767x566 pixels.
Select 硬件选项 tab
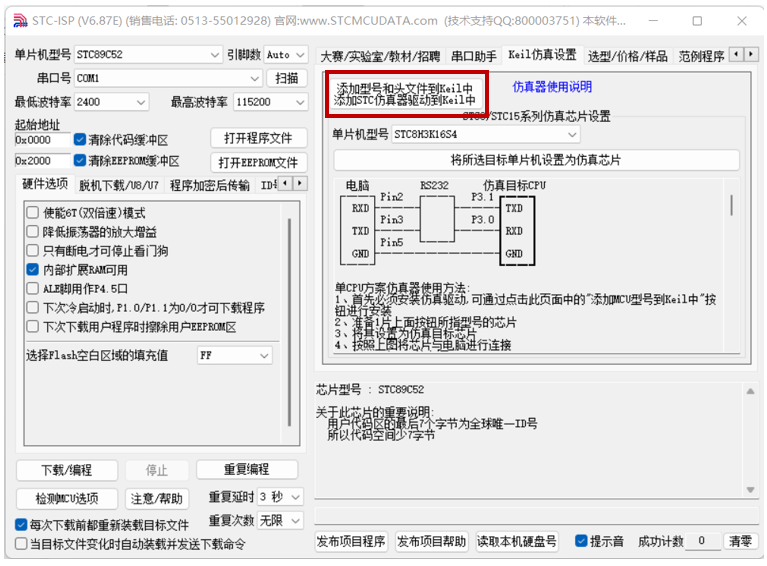click(x=45, y=184)
